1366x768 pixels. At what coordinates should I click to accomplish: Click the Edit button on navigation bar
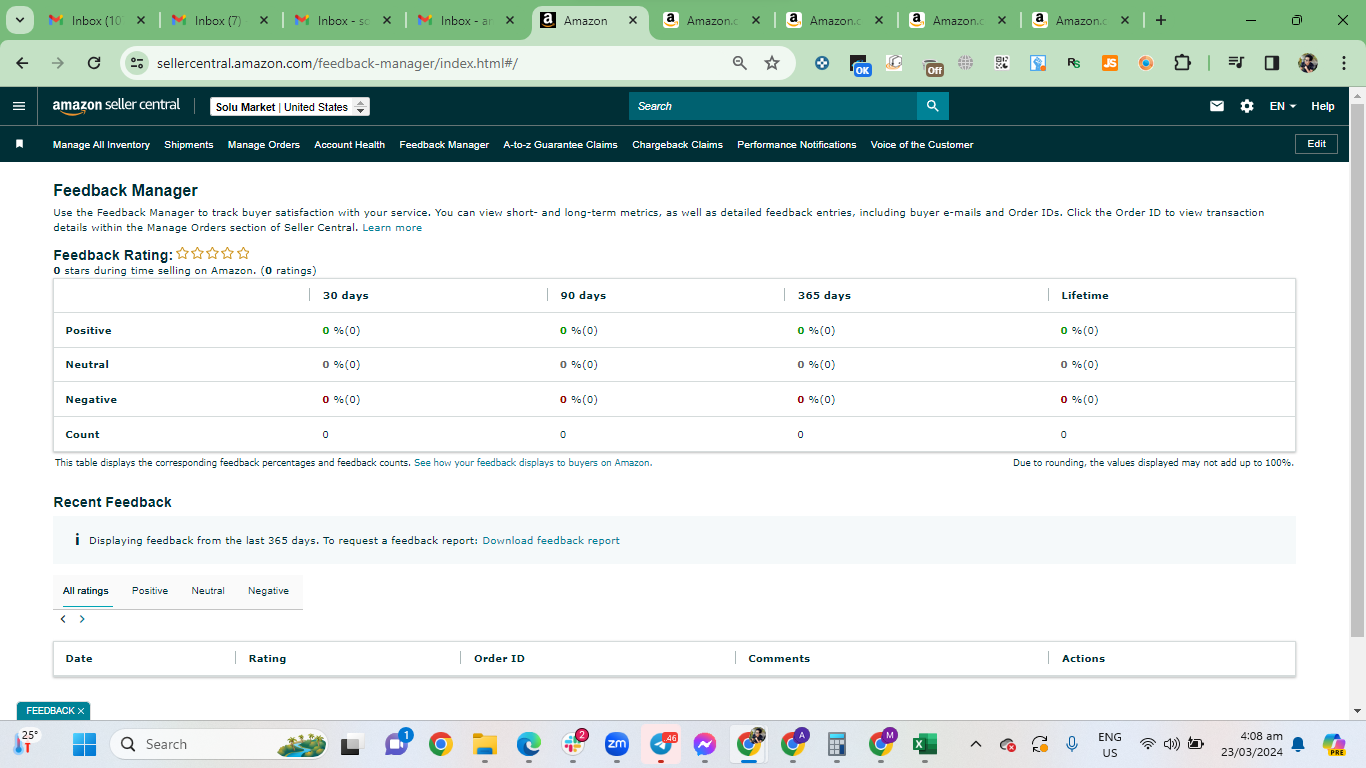tap(1316, 144)
